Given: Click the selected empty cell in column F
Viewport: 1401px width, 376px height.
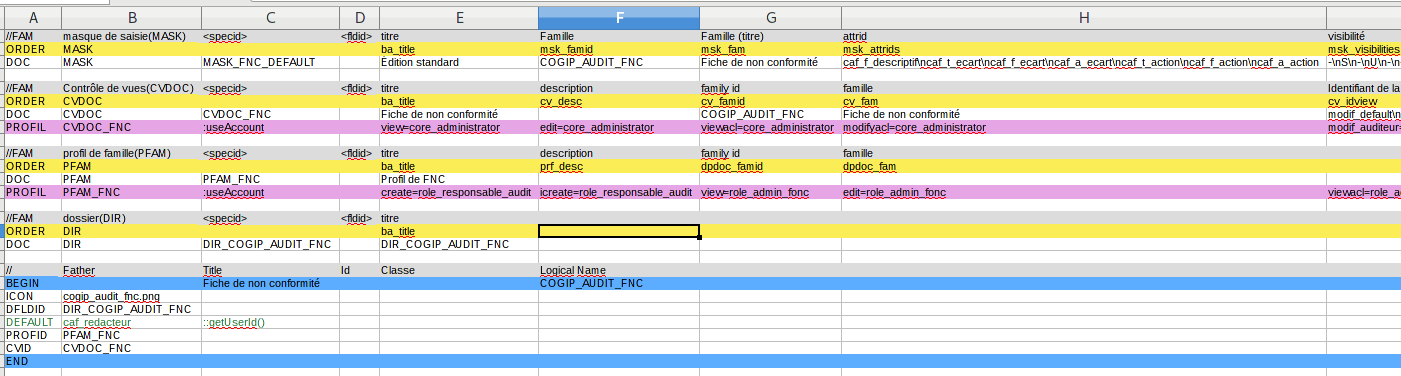Looking at the screenshot, I should click(618, 231).
